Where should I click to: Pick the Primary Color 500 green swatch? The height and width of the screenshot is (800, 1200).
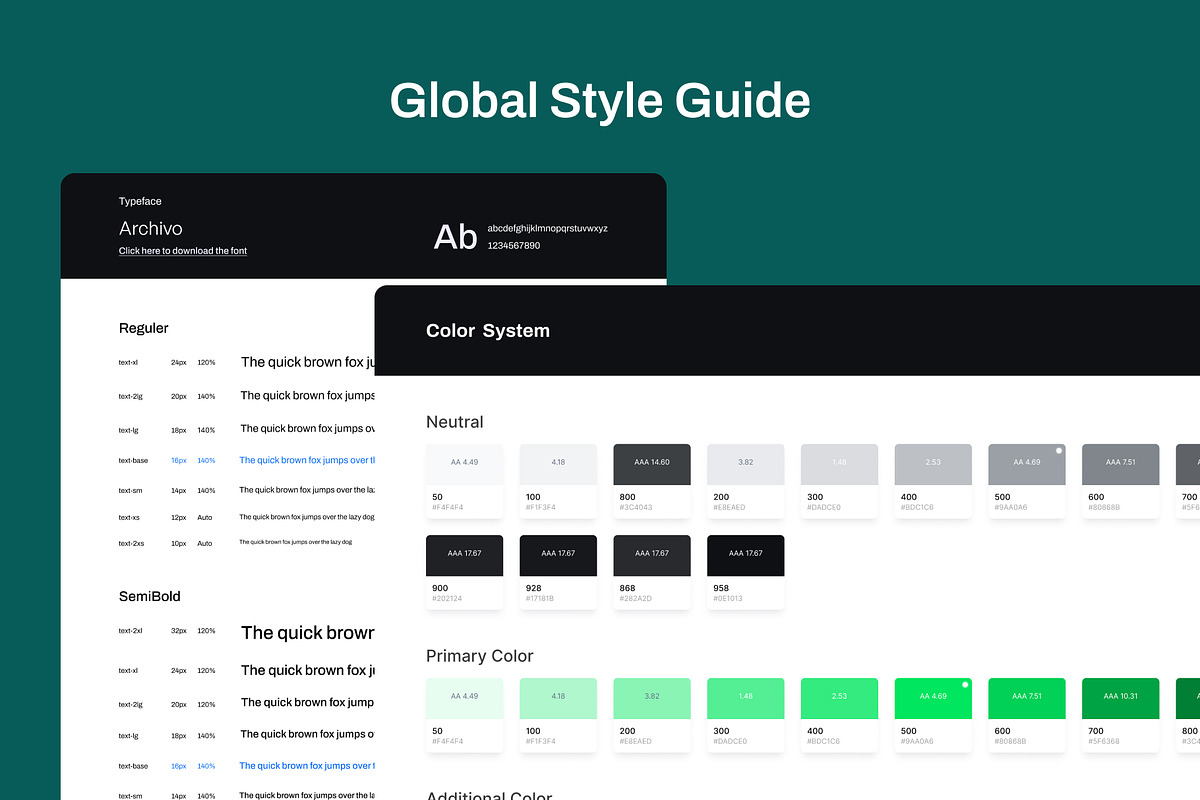[x=933, y=715]
